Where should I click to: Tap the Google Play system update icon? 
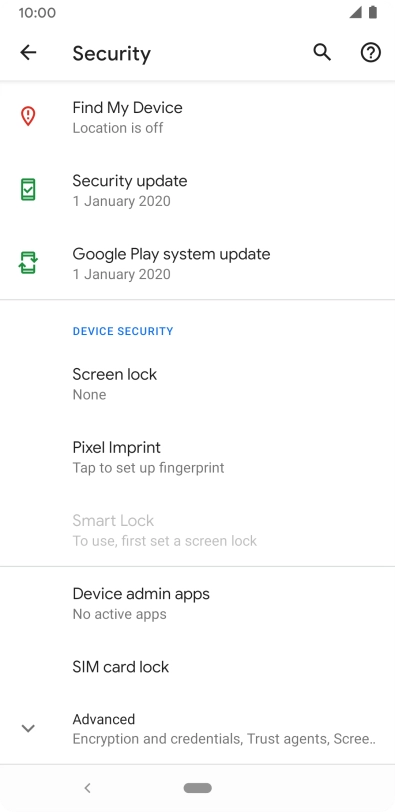click(28, 263)
